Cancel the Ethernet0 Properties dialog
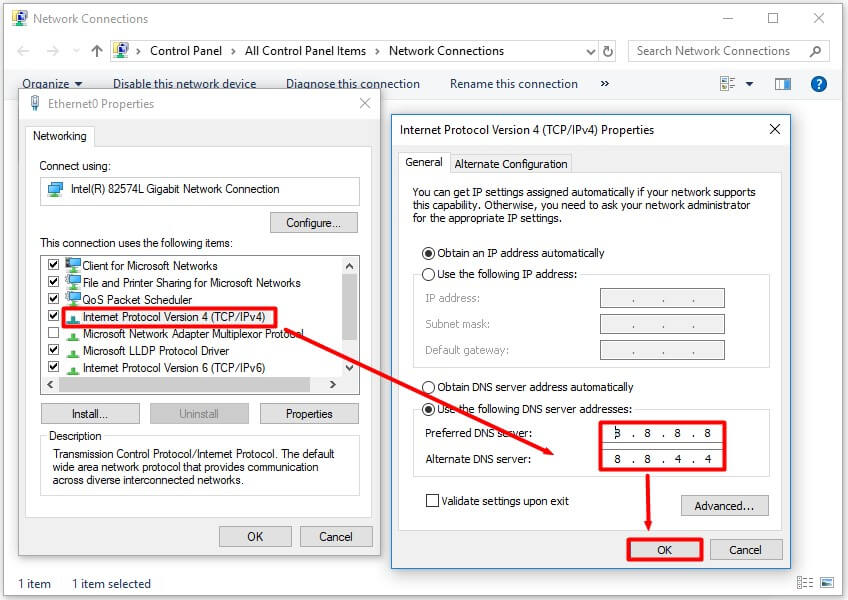The image size is (848, 600). (336, 537)
